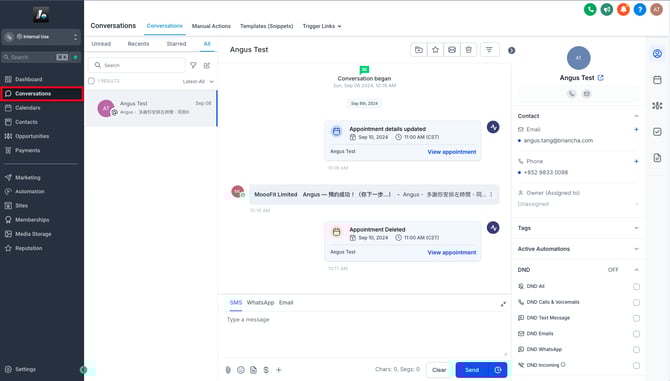The height and width of the screenshot is (381, 670).
Task: Click the conversation list filter funnel icon
Action: (193, 65)
